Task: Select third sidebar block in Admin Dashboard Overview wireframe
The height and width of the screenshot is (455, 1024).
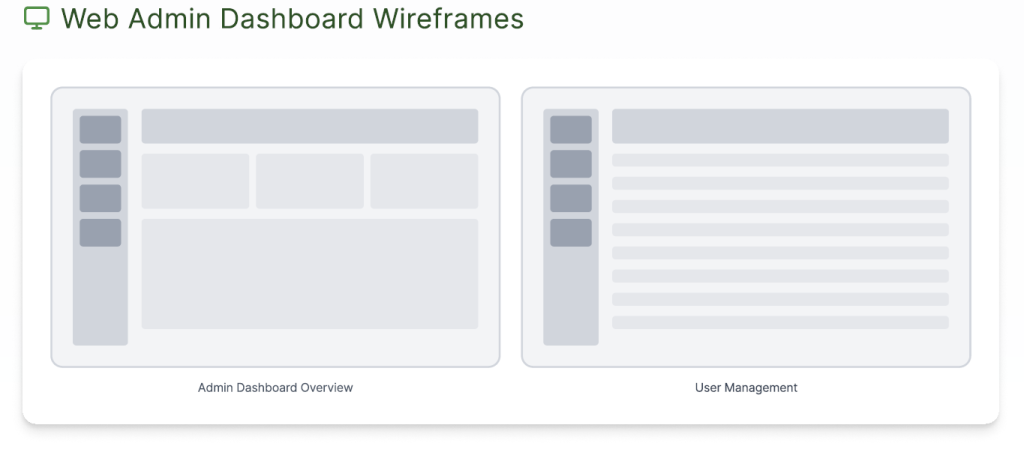Action: tap(100, 198)
